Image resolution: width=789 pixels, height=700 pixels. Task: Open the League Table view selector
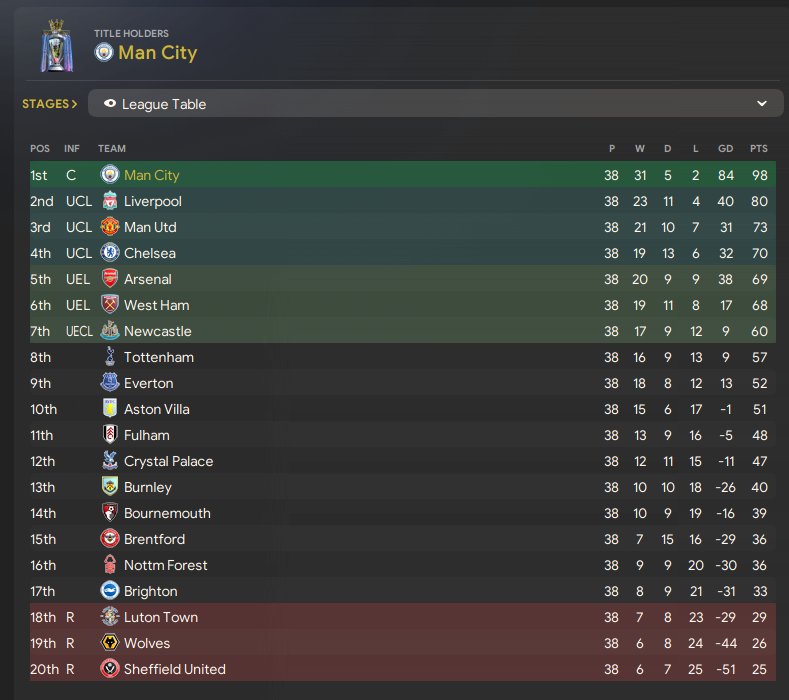coord(430,104)
